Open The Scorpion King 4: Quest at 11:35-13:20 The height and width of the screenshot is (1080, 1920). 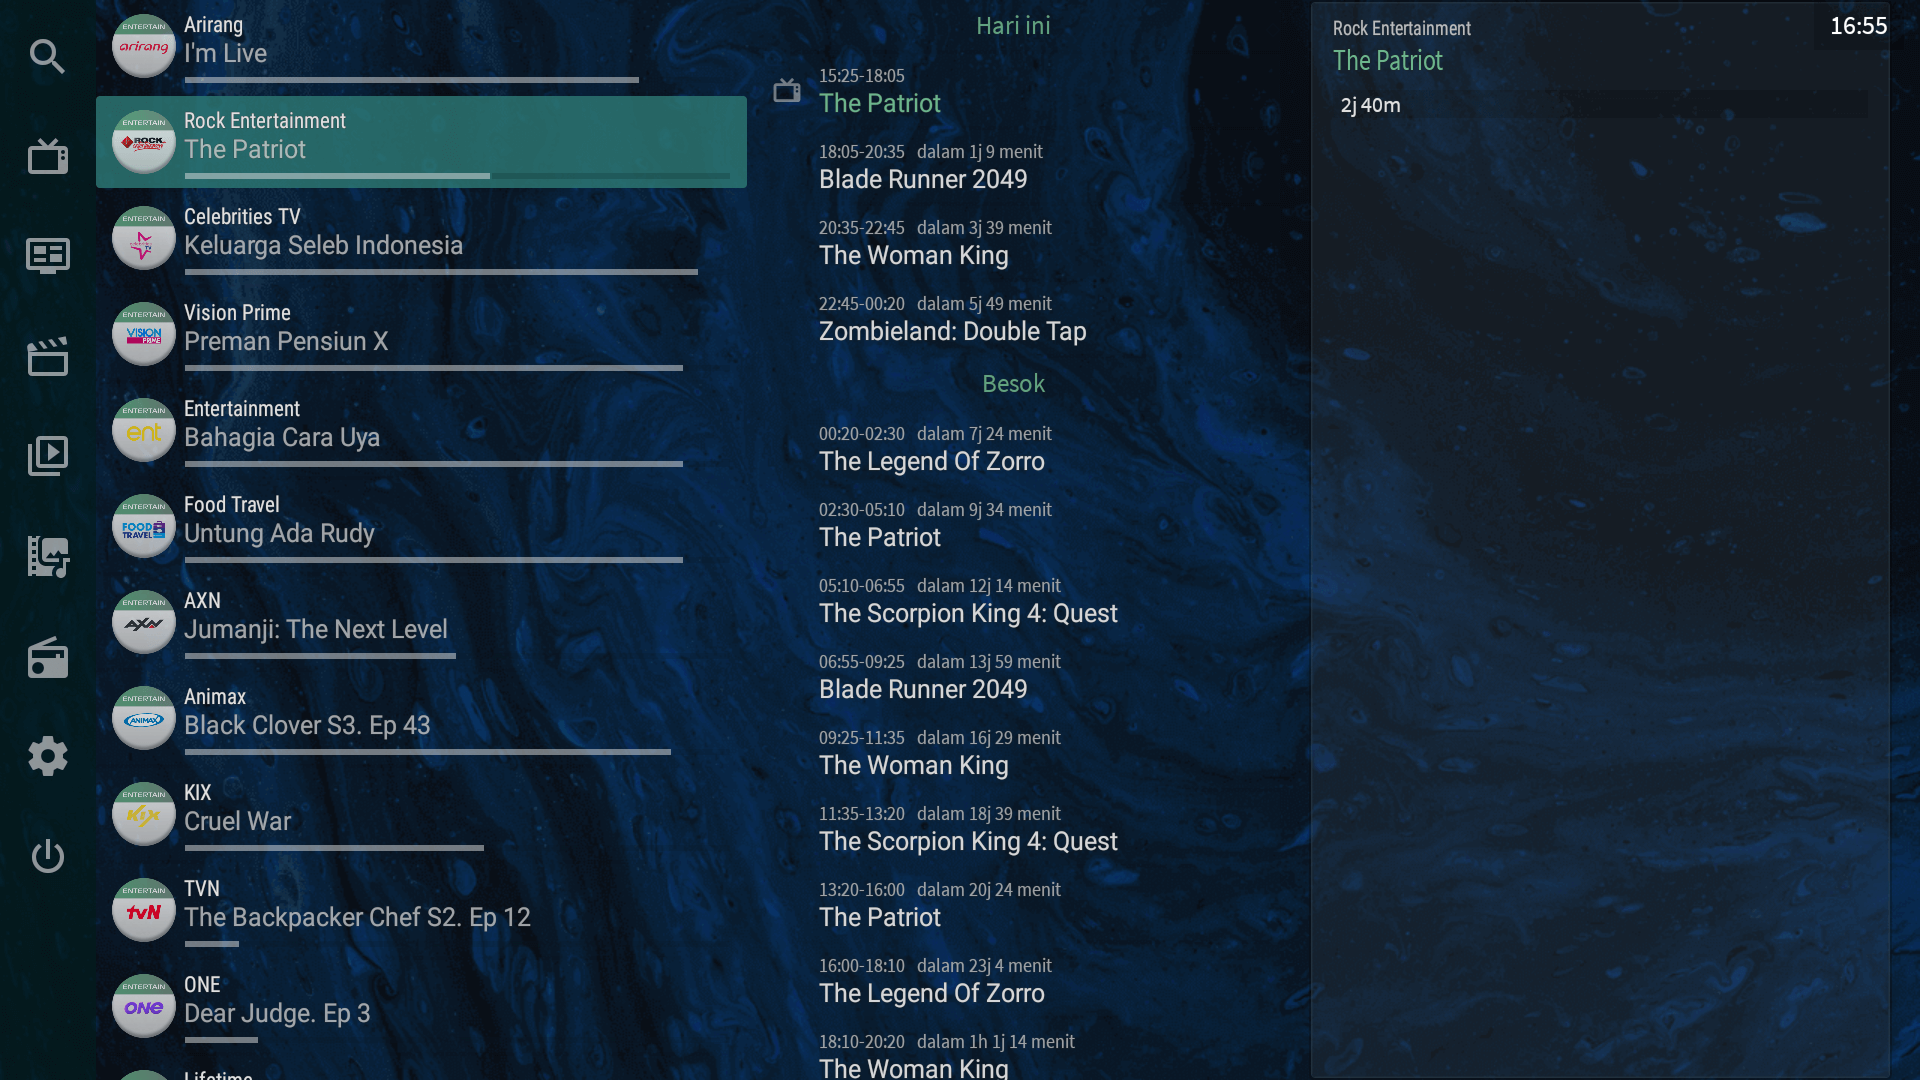point(1013,828)
